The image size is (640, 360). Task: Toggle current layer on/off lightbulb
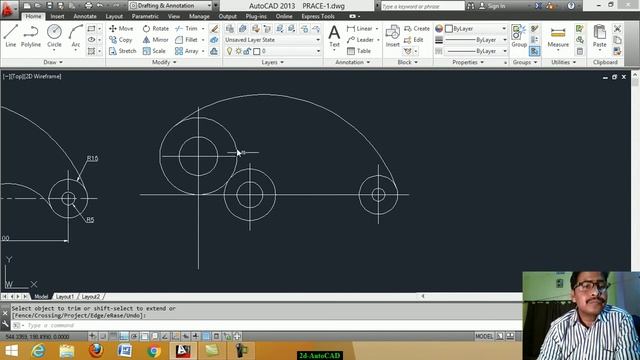229,51
